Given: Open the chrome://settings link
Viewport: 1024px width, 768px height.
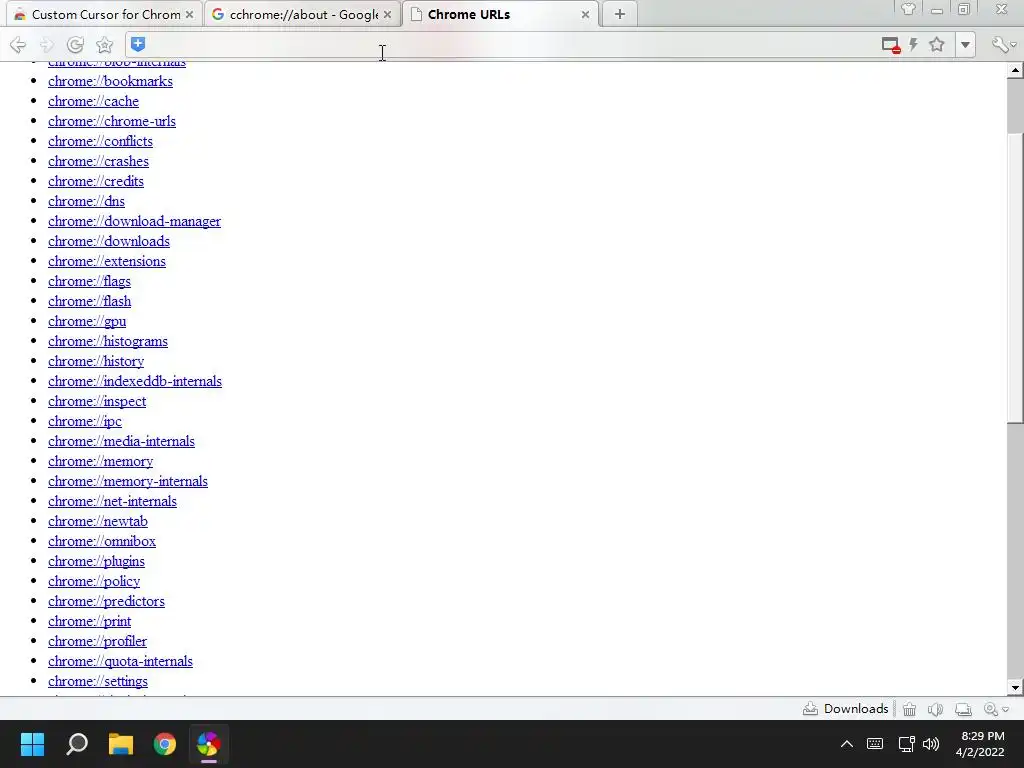Looking at the screenshot, I should (97, 681).
